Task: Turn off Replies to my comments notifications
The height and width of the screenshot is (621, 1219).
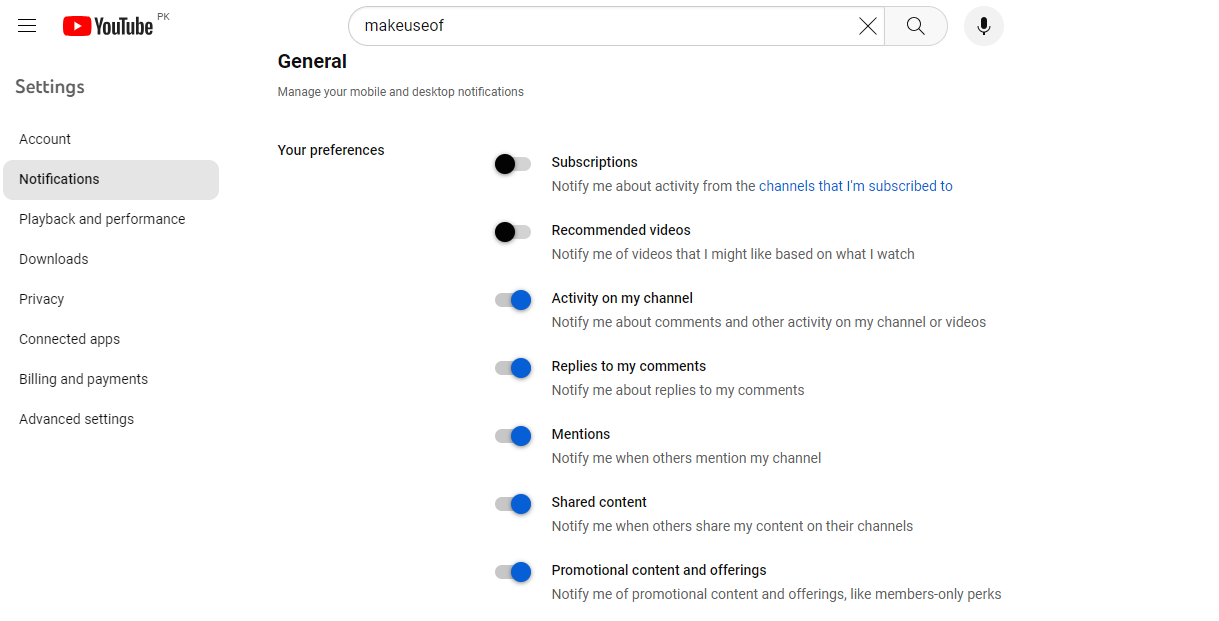Action: [x=512, y=368]
